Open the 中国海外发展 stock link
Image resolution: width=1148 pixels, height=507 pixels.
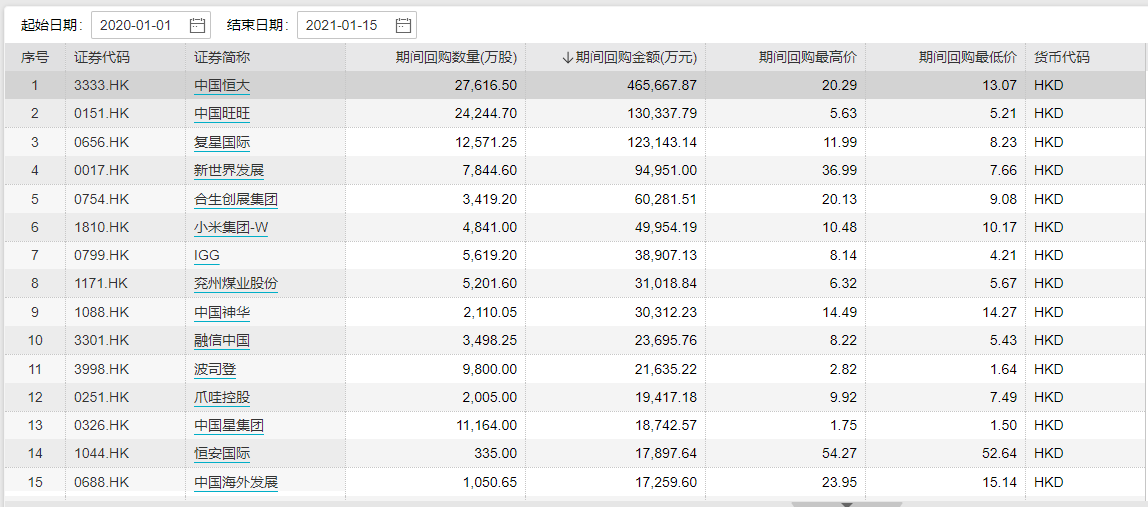(x=236, y=483)
